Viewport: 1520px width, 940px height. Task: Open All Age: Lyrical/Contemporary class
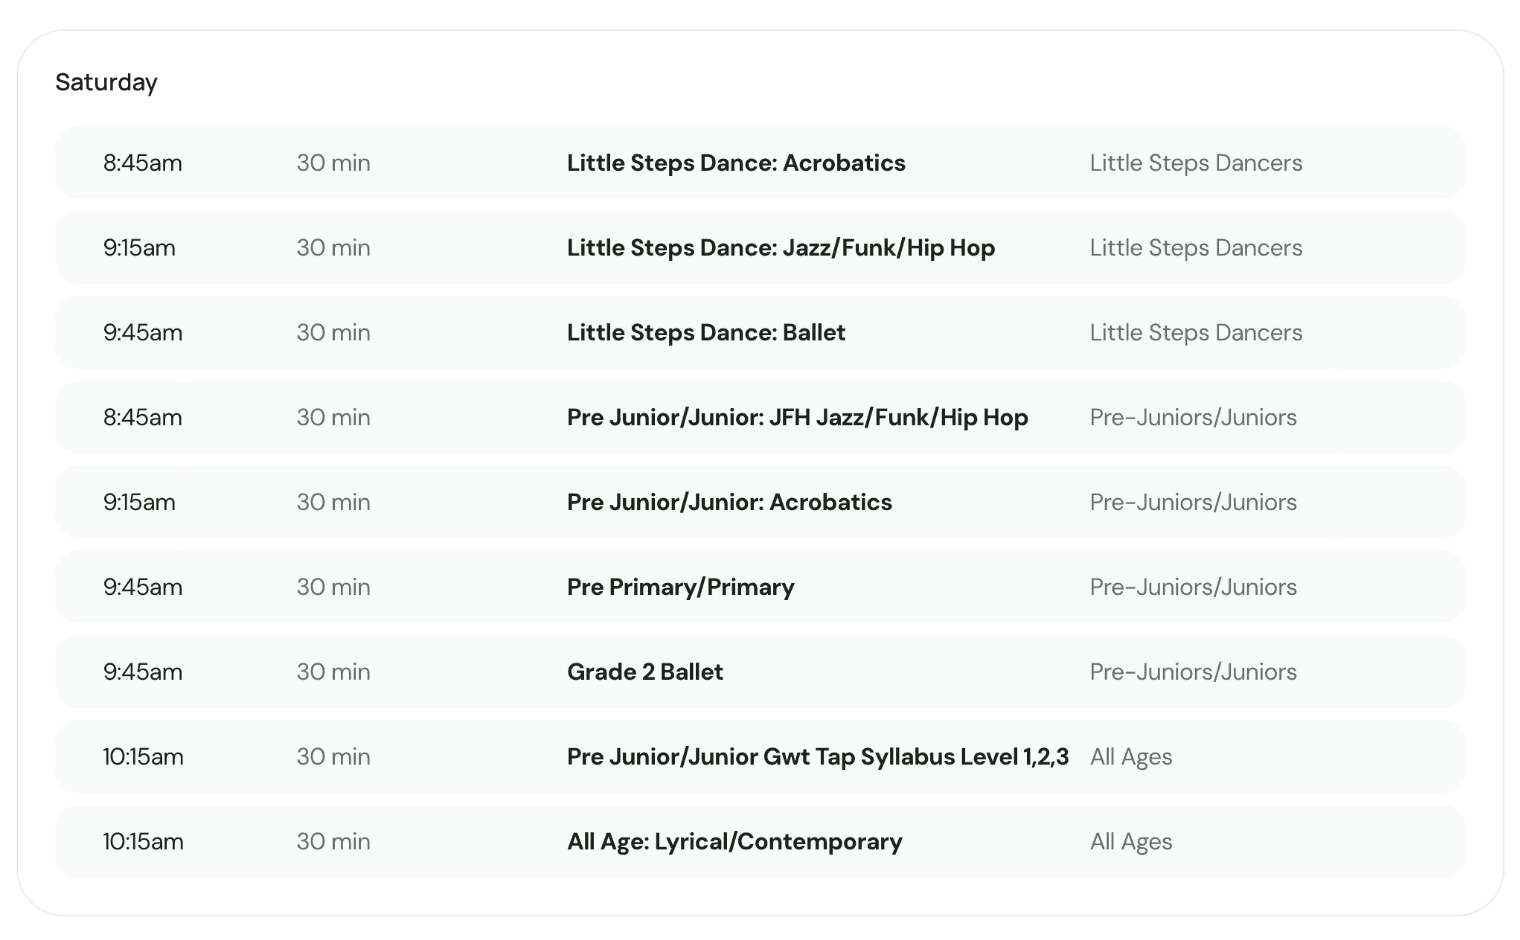click(734, 842)
